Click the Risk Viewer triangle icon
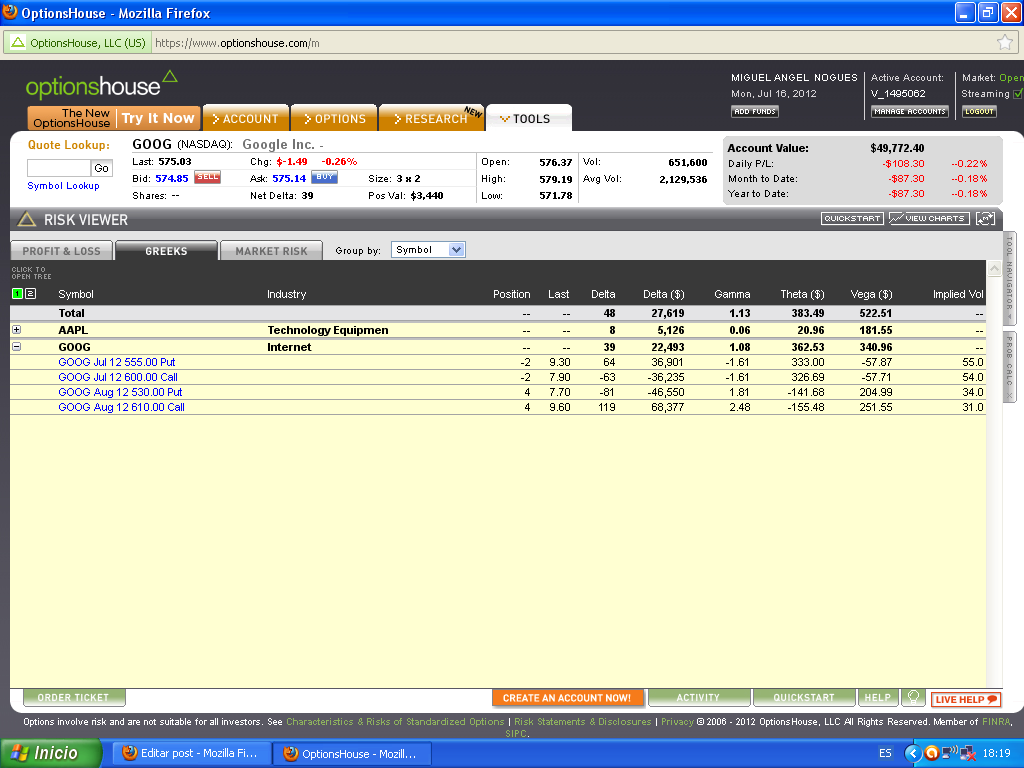1024x768 pixels. point(26,219)
